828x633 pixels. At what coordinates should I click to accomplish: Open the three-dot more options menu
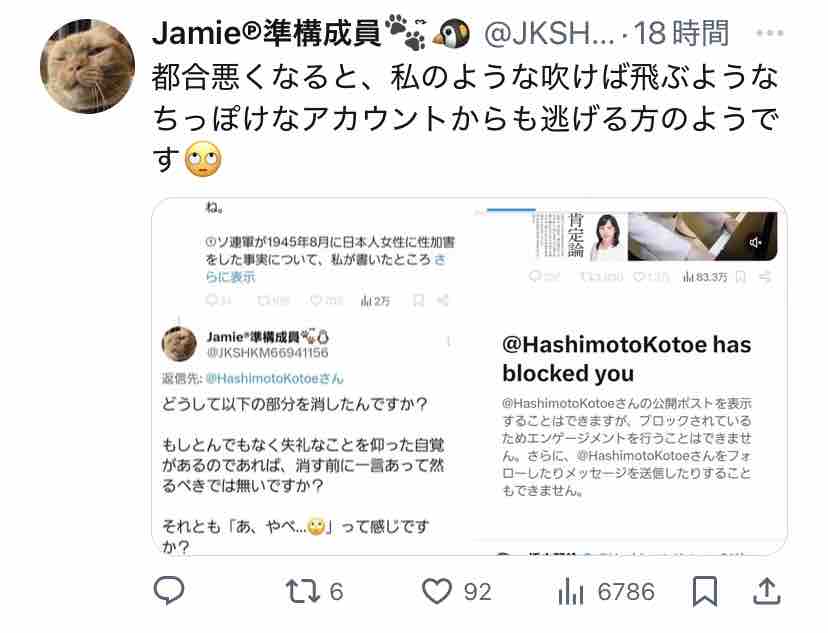769,33
